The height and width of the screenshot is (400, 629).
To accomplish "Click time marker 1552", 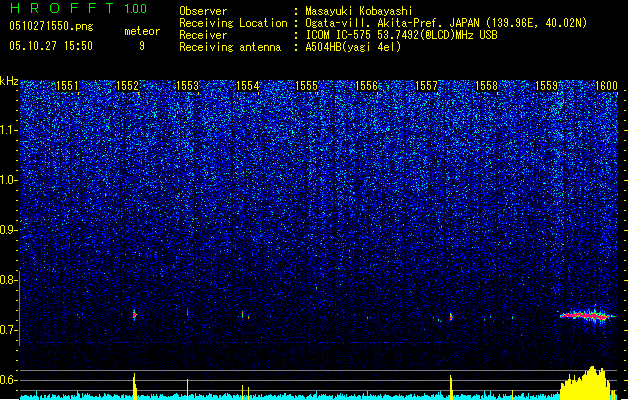I will 128,86.
